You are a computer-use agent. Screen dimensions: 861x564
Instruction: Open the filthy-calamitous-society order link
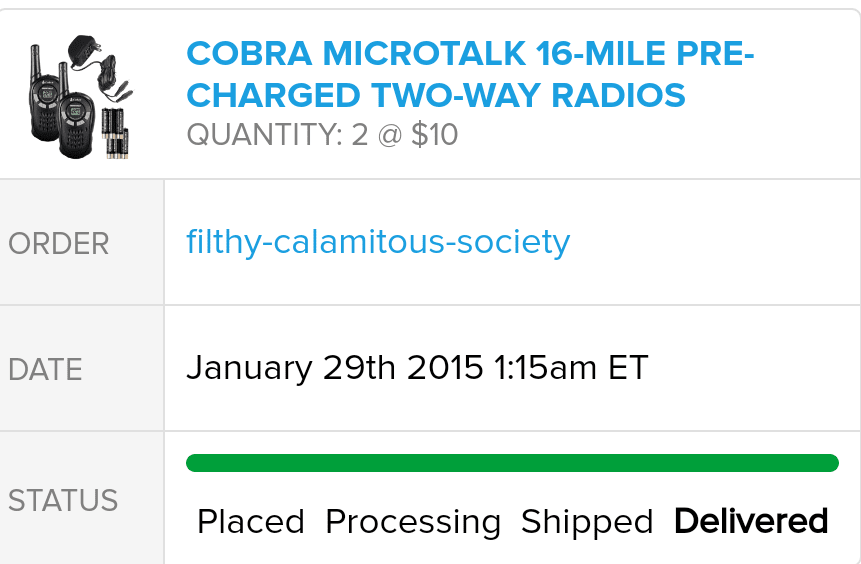click(x=378, y=241)
